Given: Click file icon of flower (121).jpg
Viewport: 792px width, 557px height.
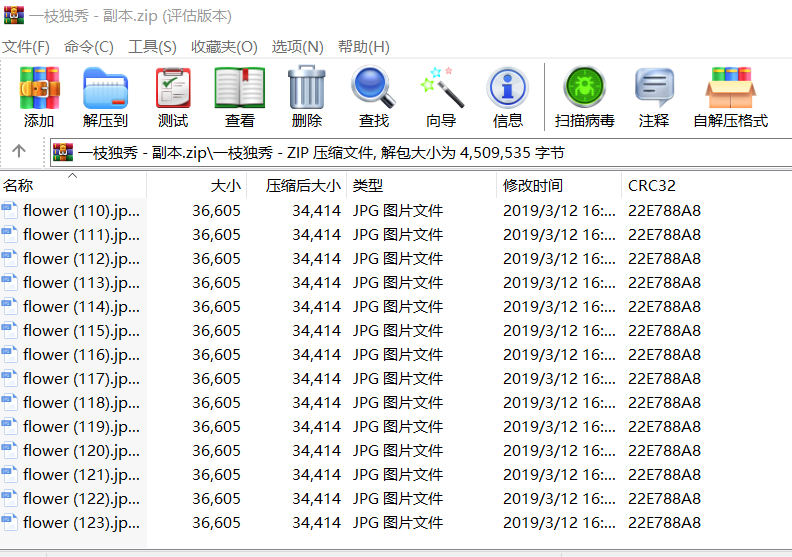Looking at the screenshot, I should click(9, 474).
